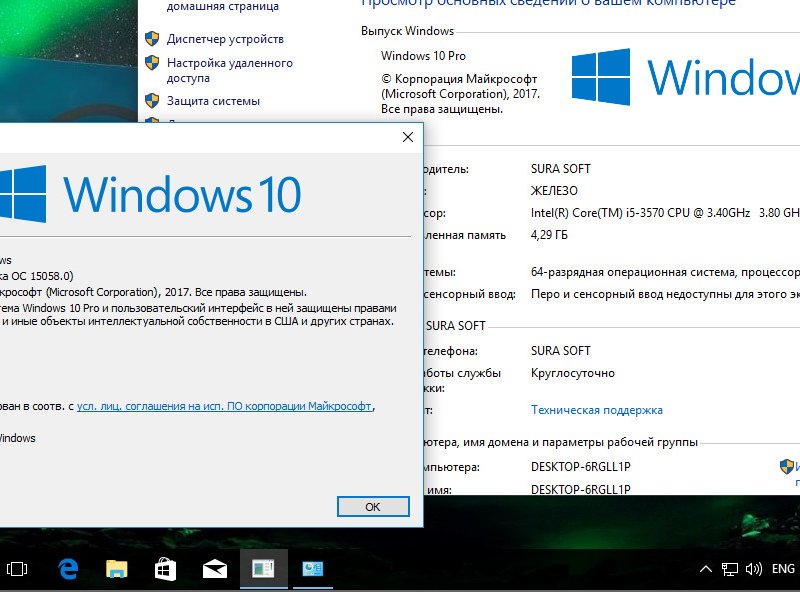Click shield icon for change settings link

[x=786, y=466]
